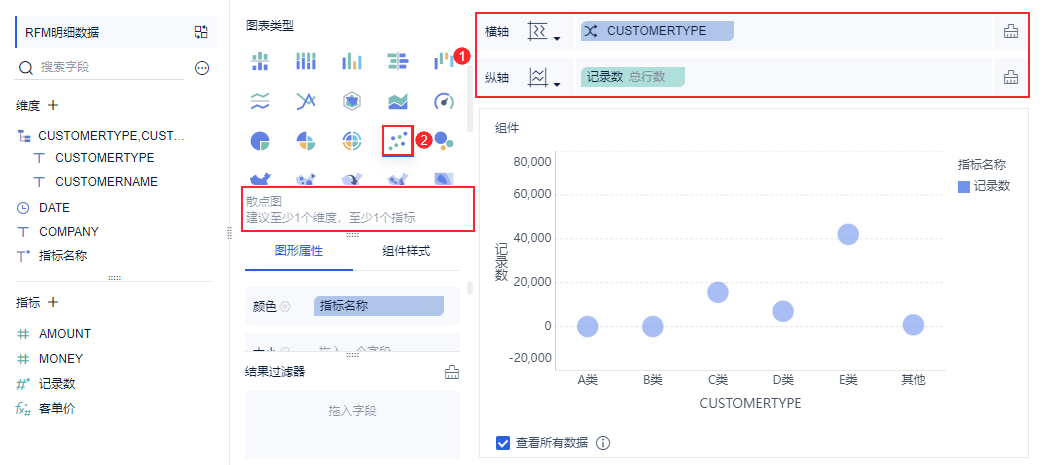The image size is (1045, 465).
Task: Select the gauge dashboard chart icon
Action: pos(443,101)
